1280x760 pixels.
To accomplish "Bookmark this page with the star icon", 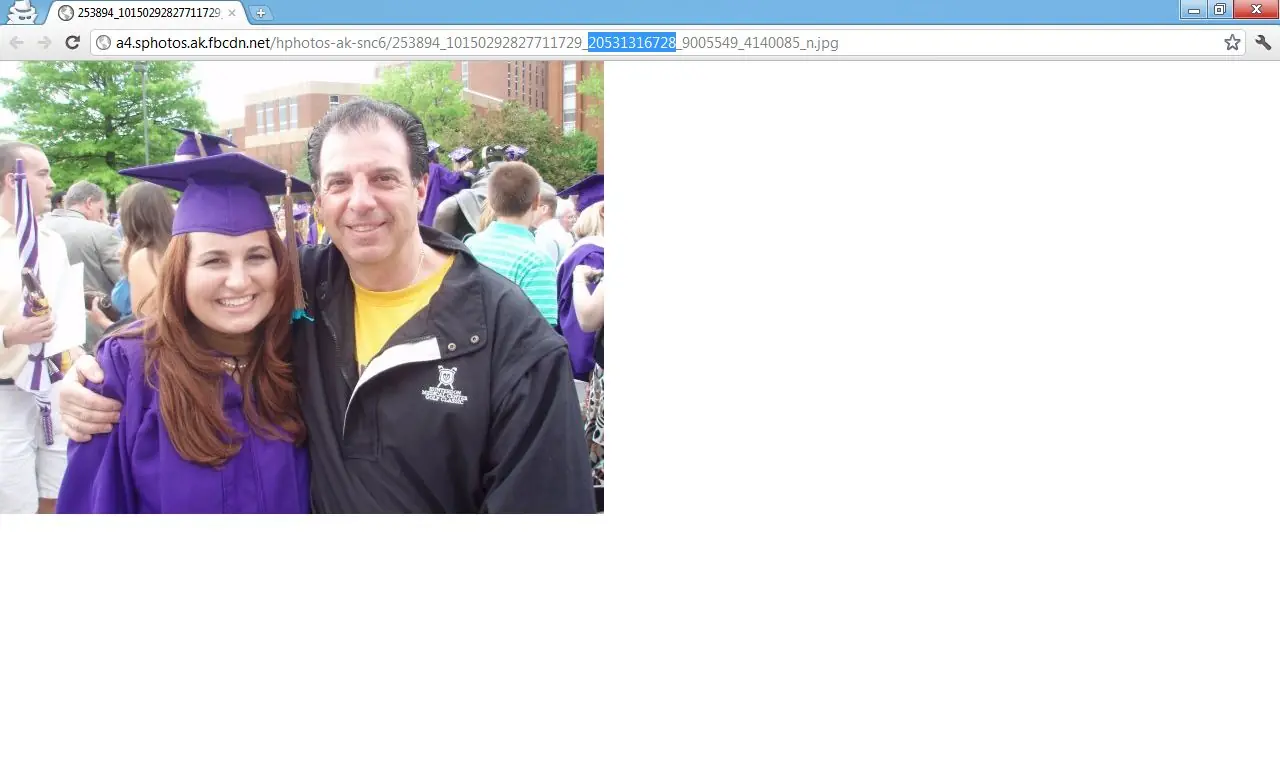I will point(1232,42).
